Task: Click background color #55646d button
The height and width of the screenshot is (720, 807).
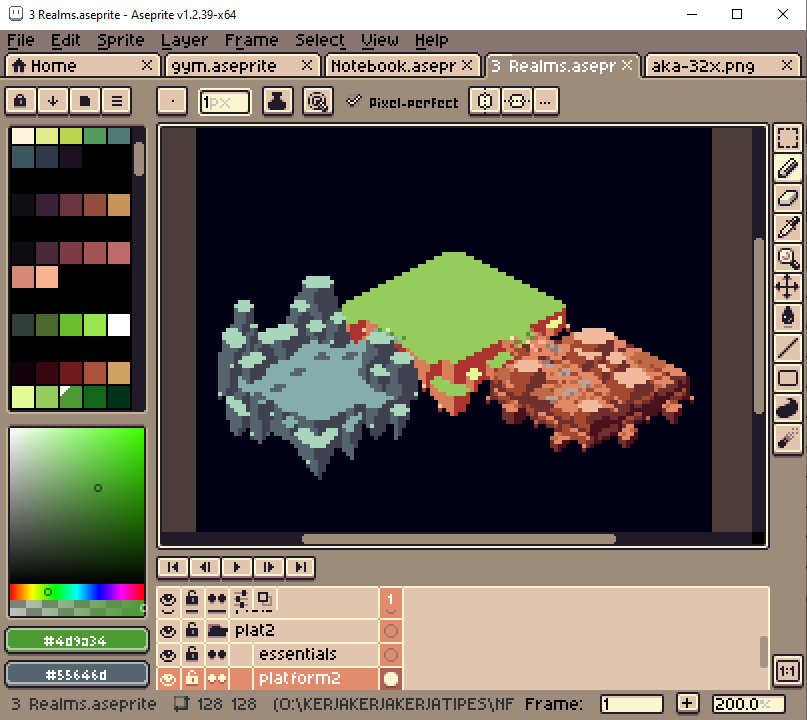Action: pyautogui.click(x=77, y=675)
